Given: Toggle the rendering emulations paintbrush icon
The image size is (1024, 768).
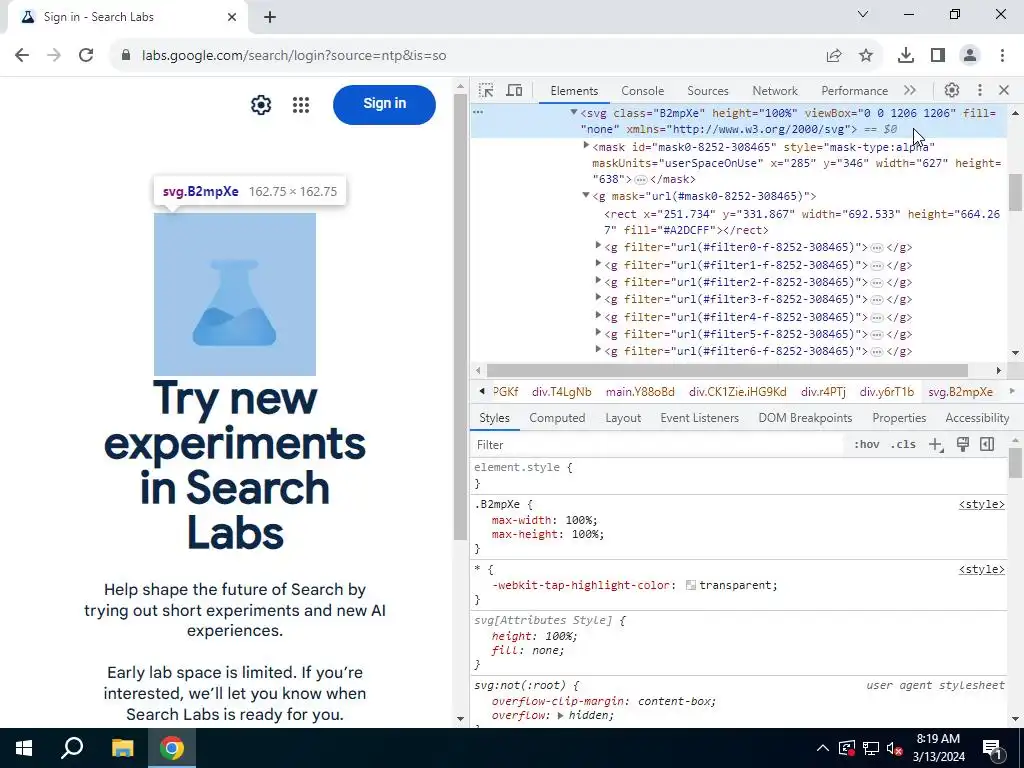Looking at the screenshot, I should click(963, 445).
